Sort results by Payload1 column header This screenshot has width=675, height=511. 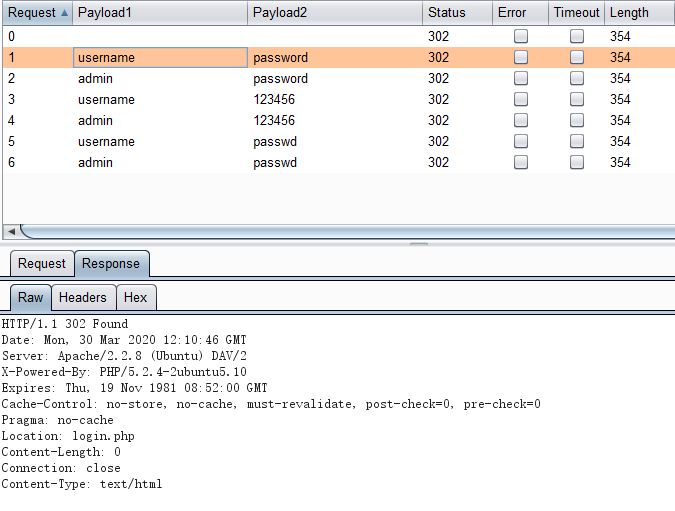(x=160, y=13)
